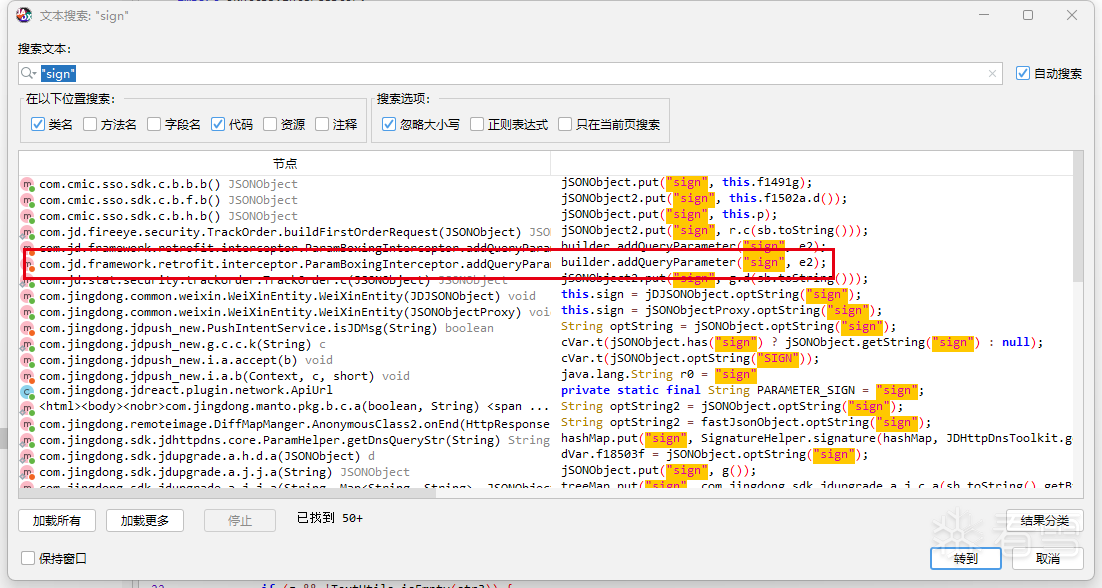This screenshot has width=1102, height=588.
Task: Click code this.sign = jDJSONObject.optString("sign")
Action: pyautogui.click(x=711, y=294)
